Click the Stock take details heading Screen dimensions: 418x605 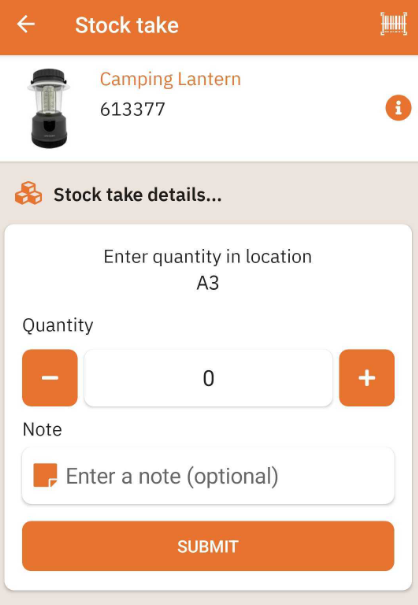(137, 194)
